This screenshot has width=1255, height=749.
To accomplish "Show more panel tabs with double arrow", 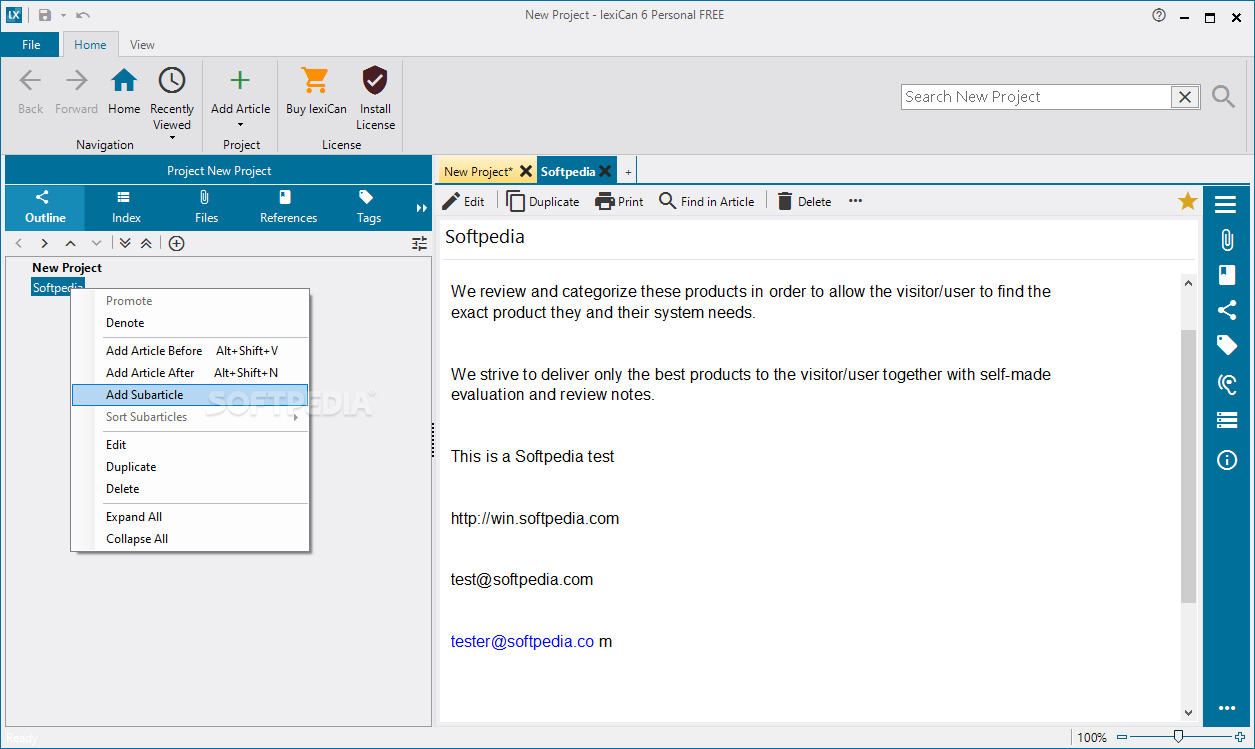I will 421,208.
